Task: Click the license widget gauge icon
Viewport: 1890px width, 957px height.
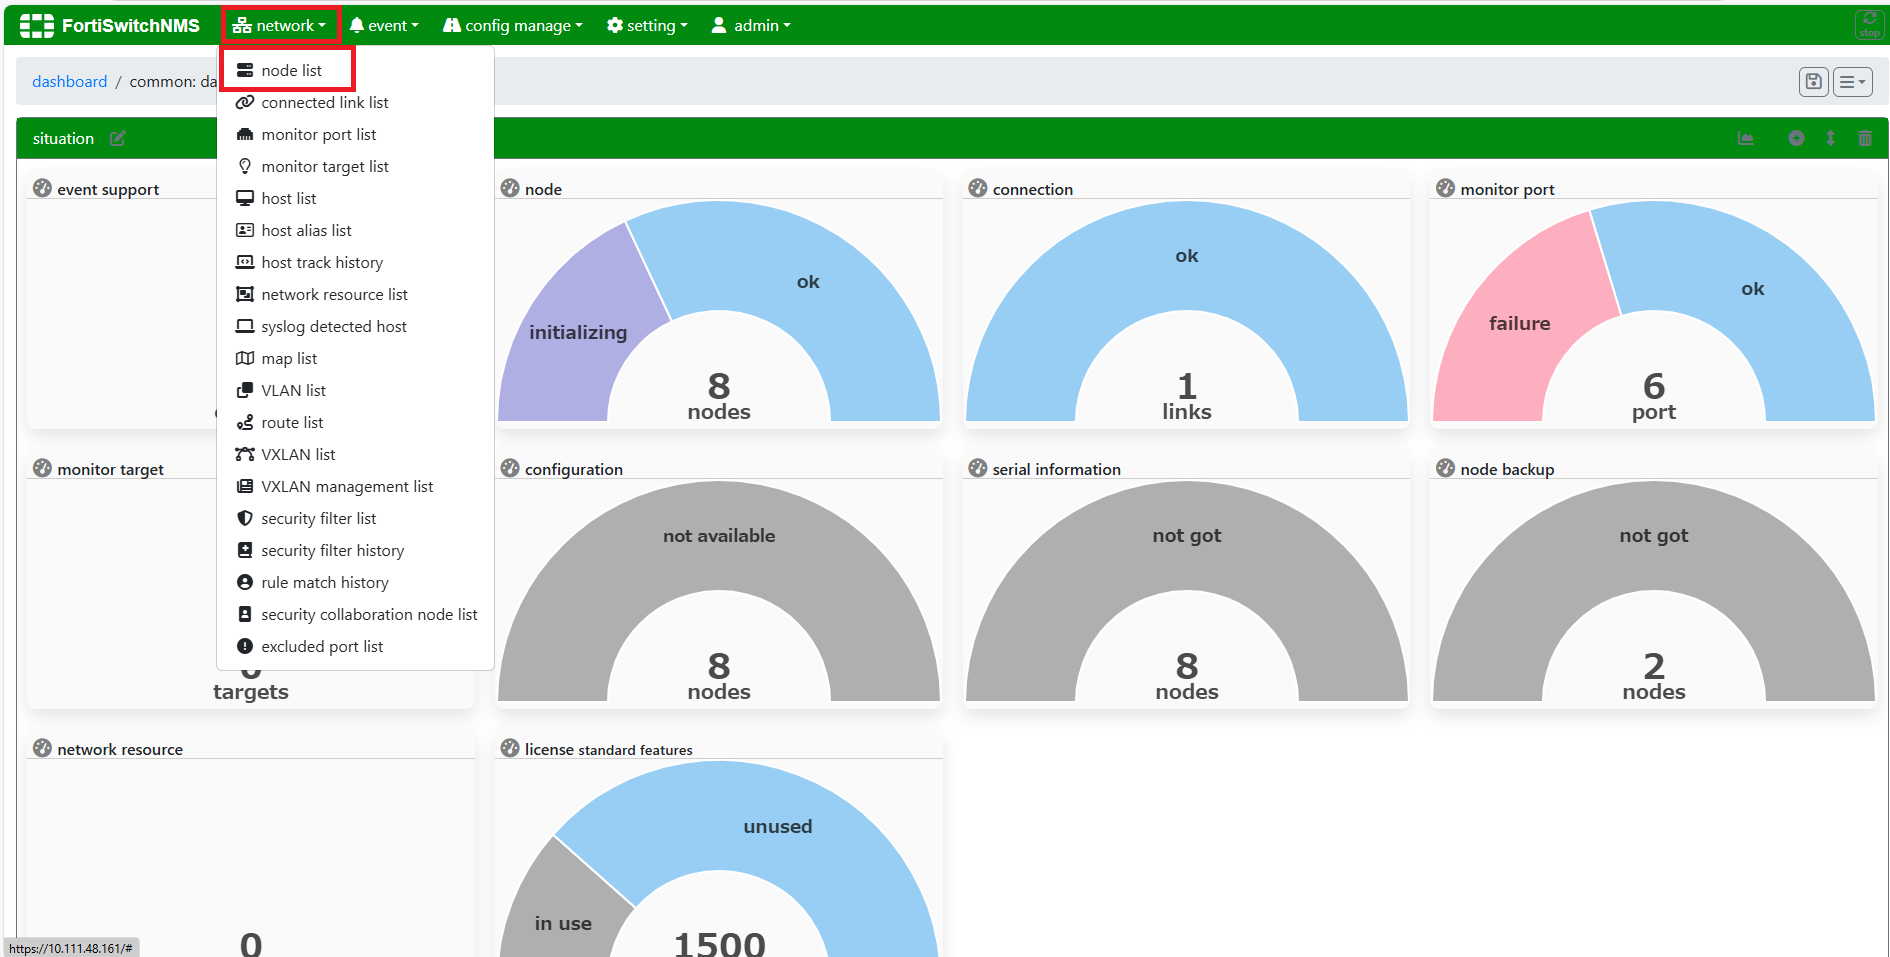Action: [510, 748]
